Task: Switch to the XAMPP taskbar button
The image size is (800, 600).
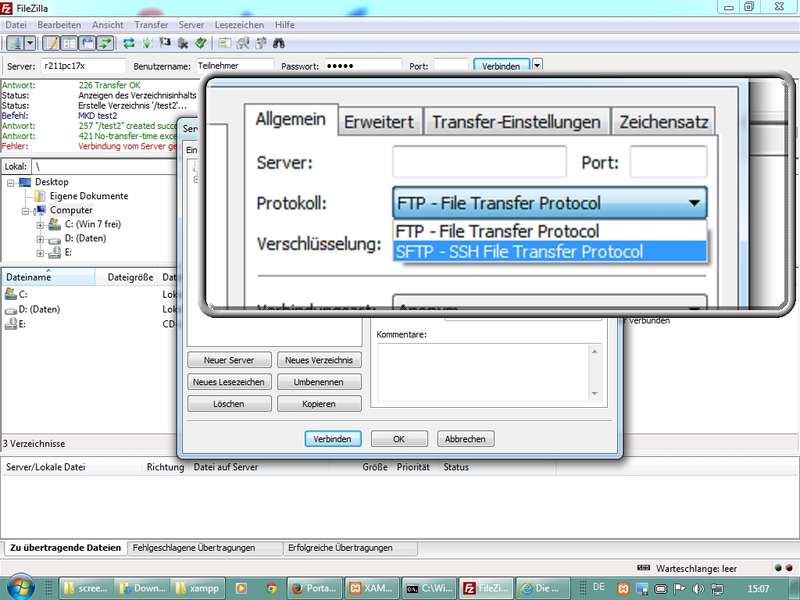Action: [372, 588]
